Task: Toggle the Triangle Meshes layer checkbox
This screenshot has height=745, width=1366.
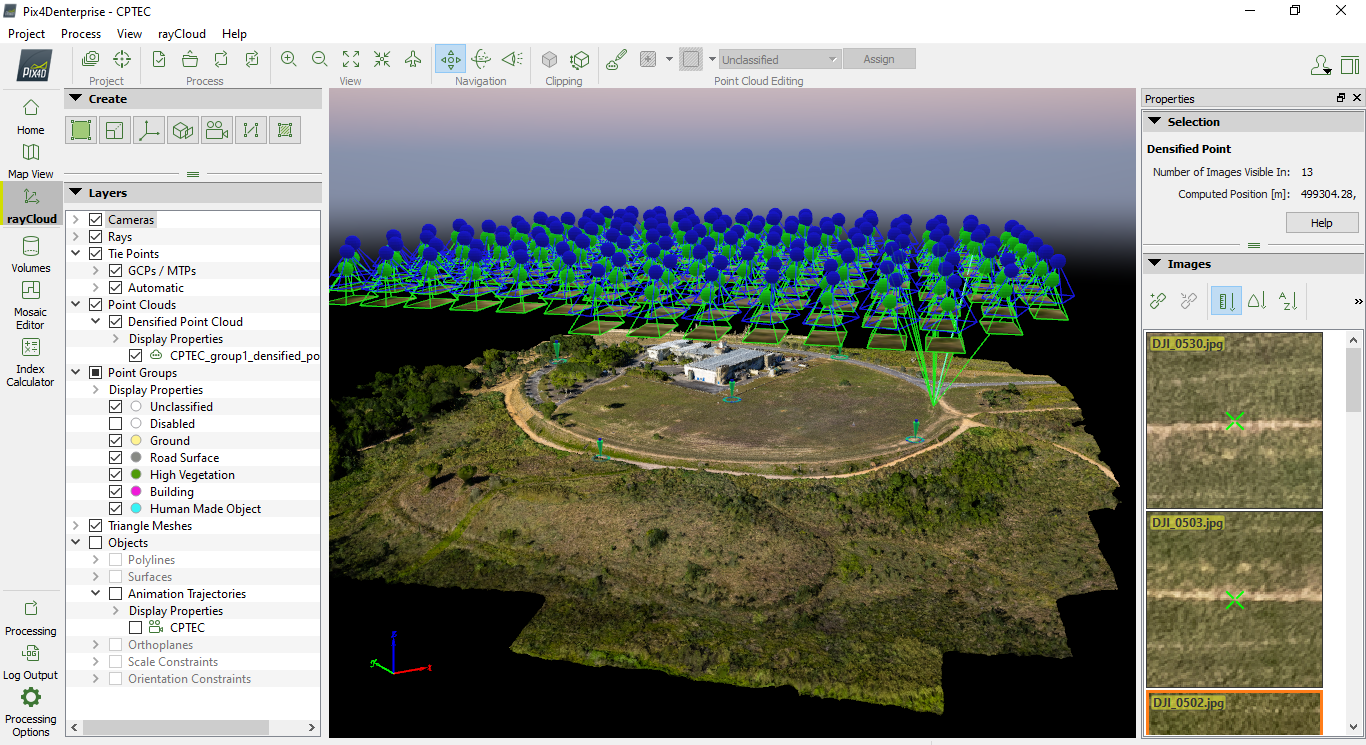Action: pyautogui.click(x=96, y=526)
